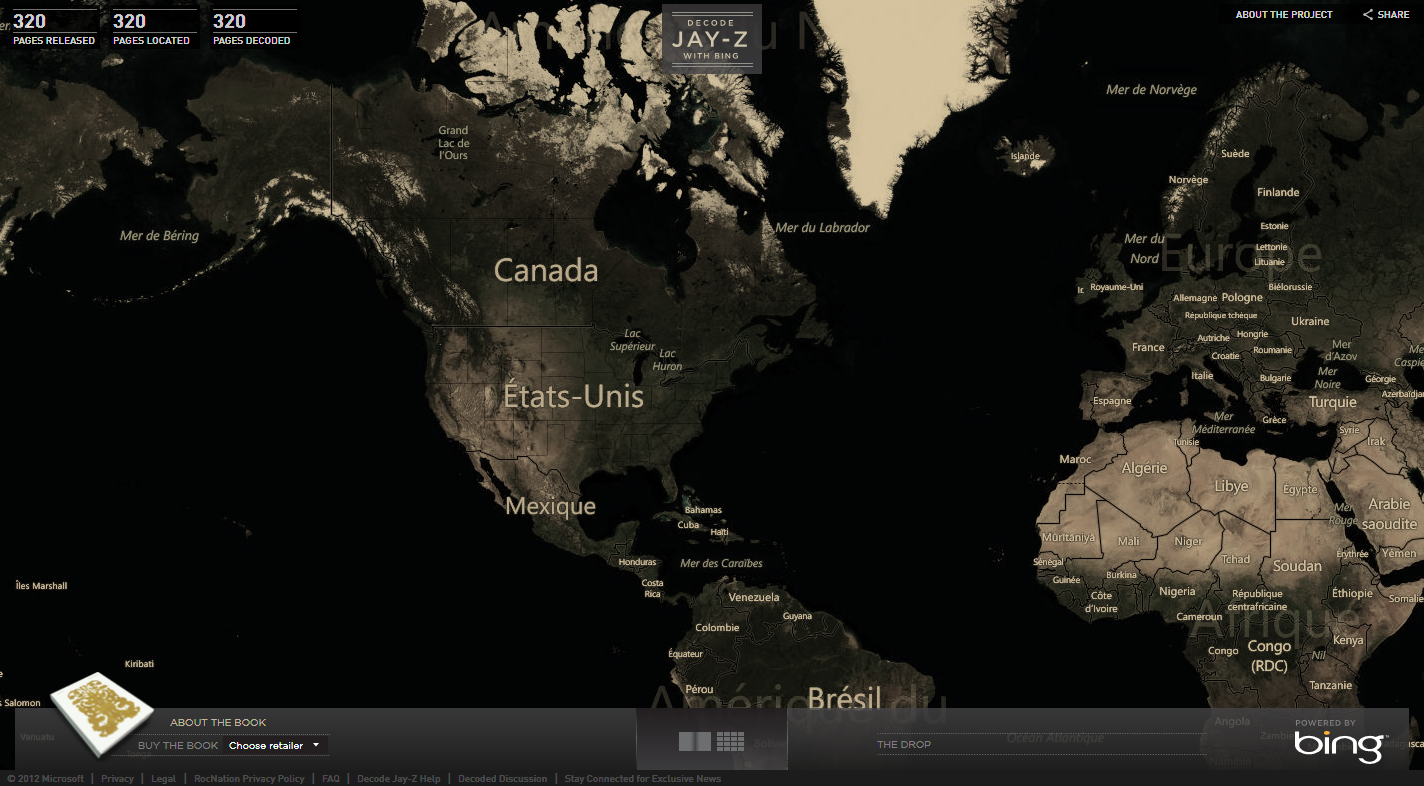Screen dimensions: 1424x786
Task: Click the Grand Lac de l'Ours label
Action: (453, 143)
